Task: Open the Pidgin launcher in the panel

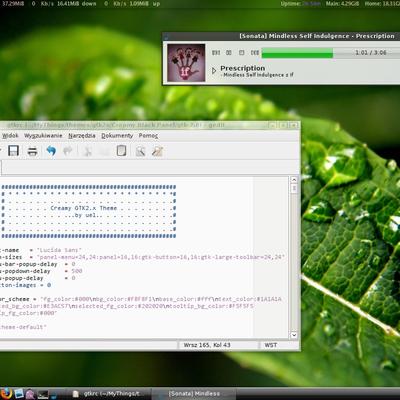Action: (30, 395)
